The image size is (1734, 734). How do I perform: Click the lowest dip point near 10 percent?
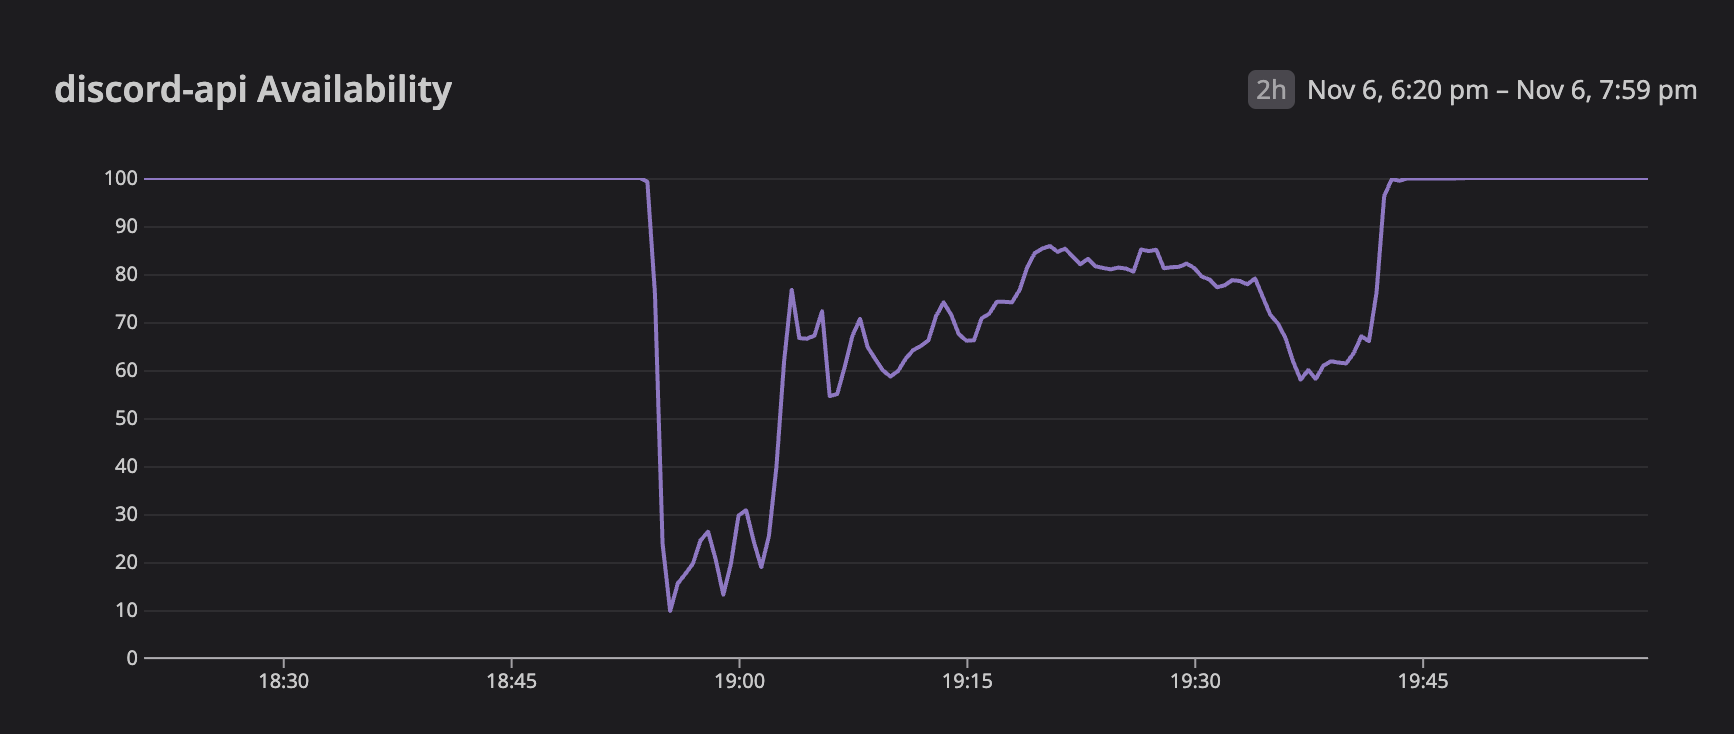coord(670,610)
